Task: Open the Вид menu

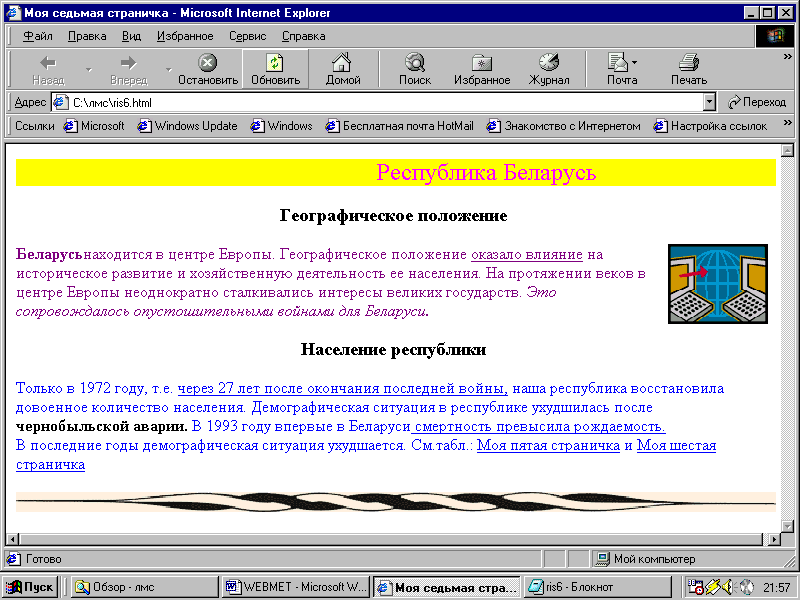Action: 131,36
